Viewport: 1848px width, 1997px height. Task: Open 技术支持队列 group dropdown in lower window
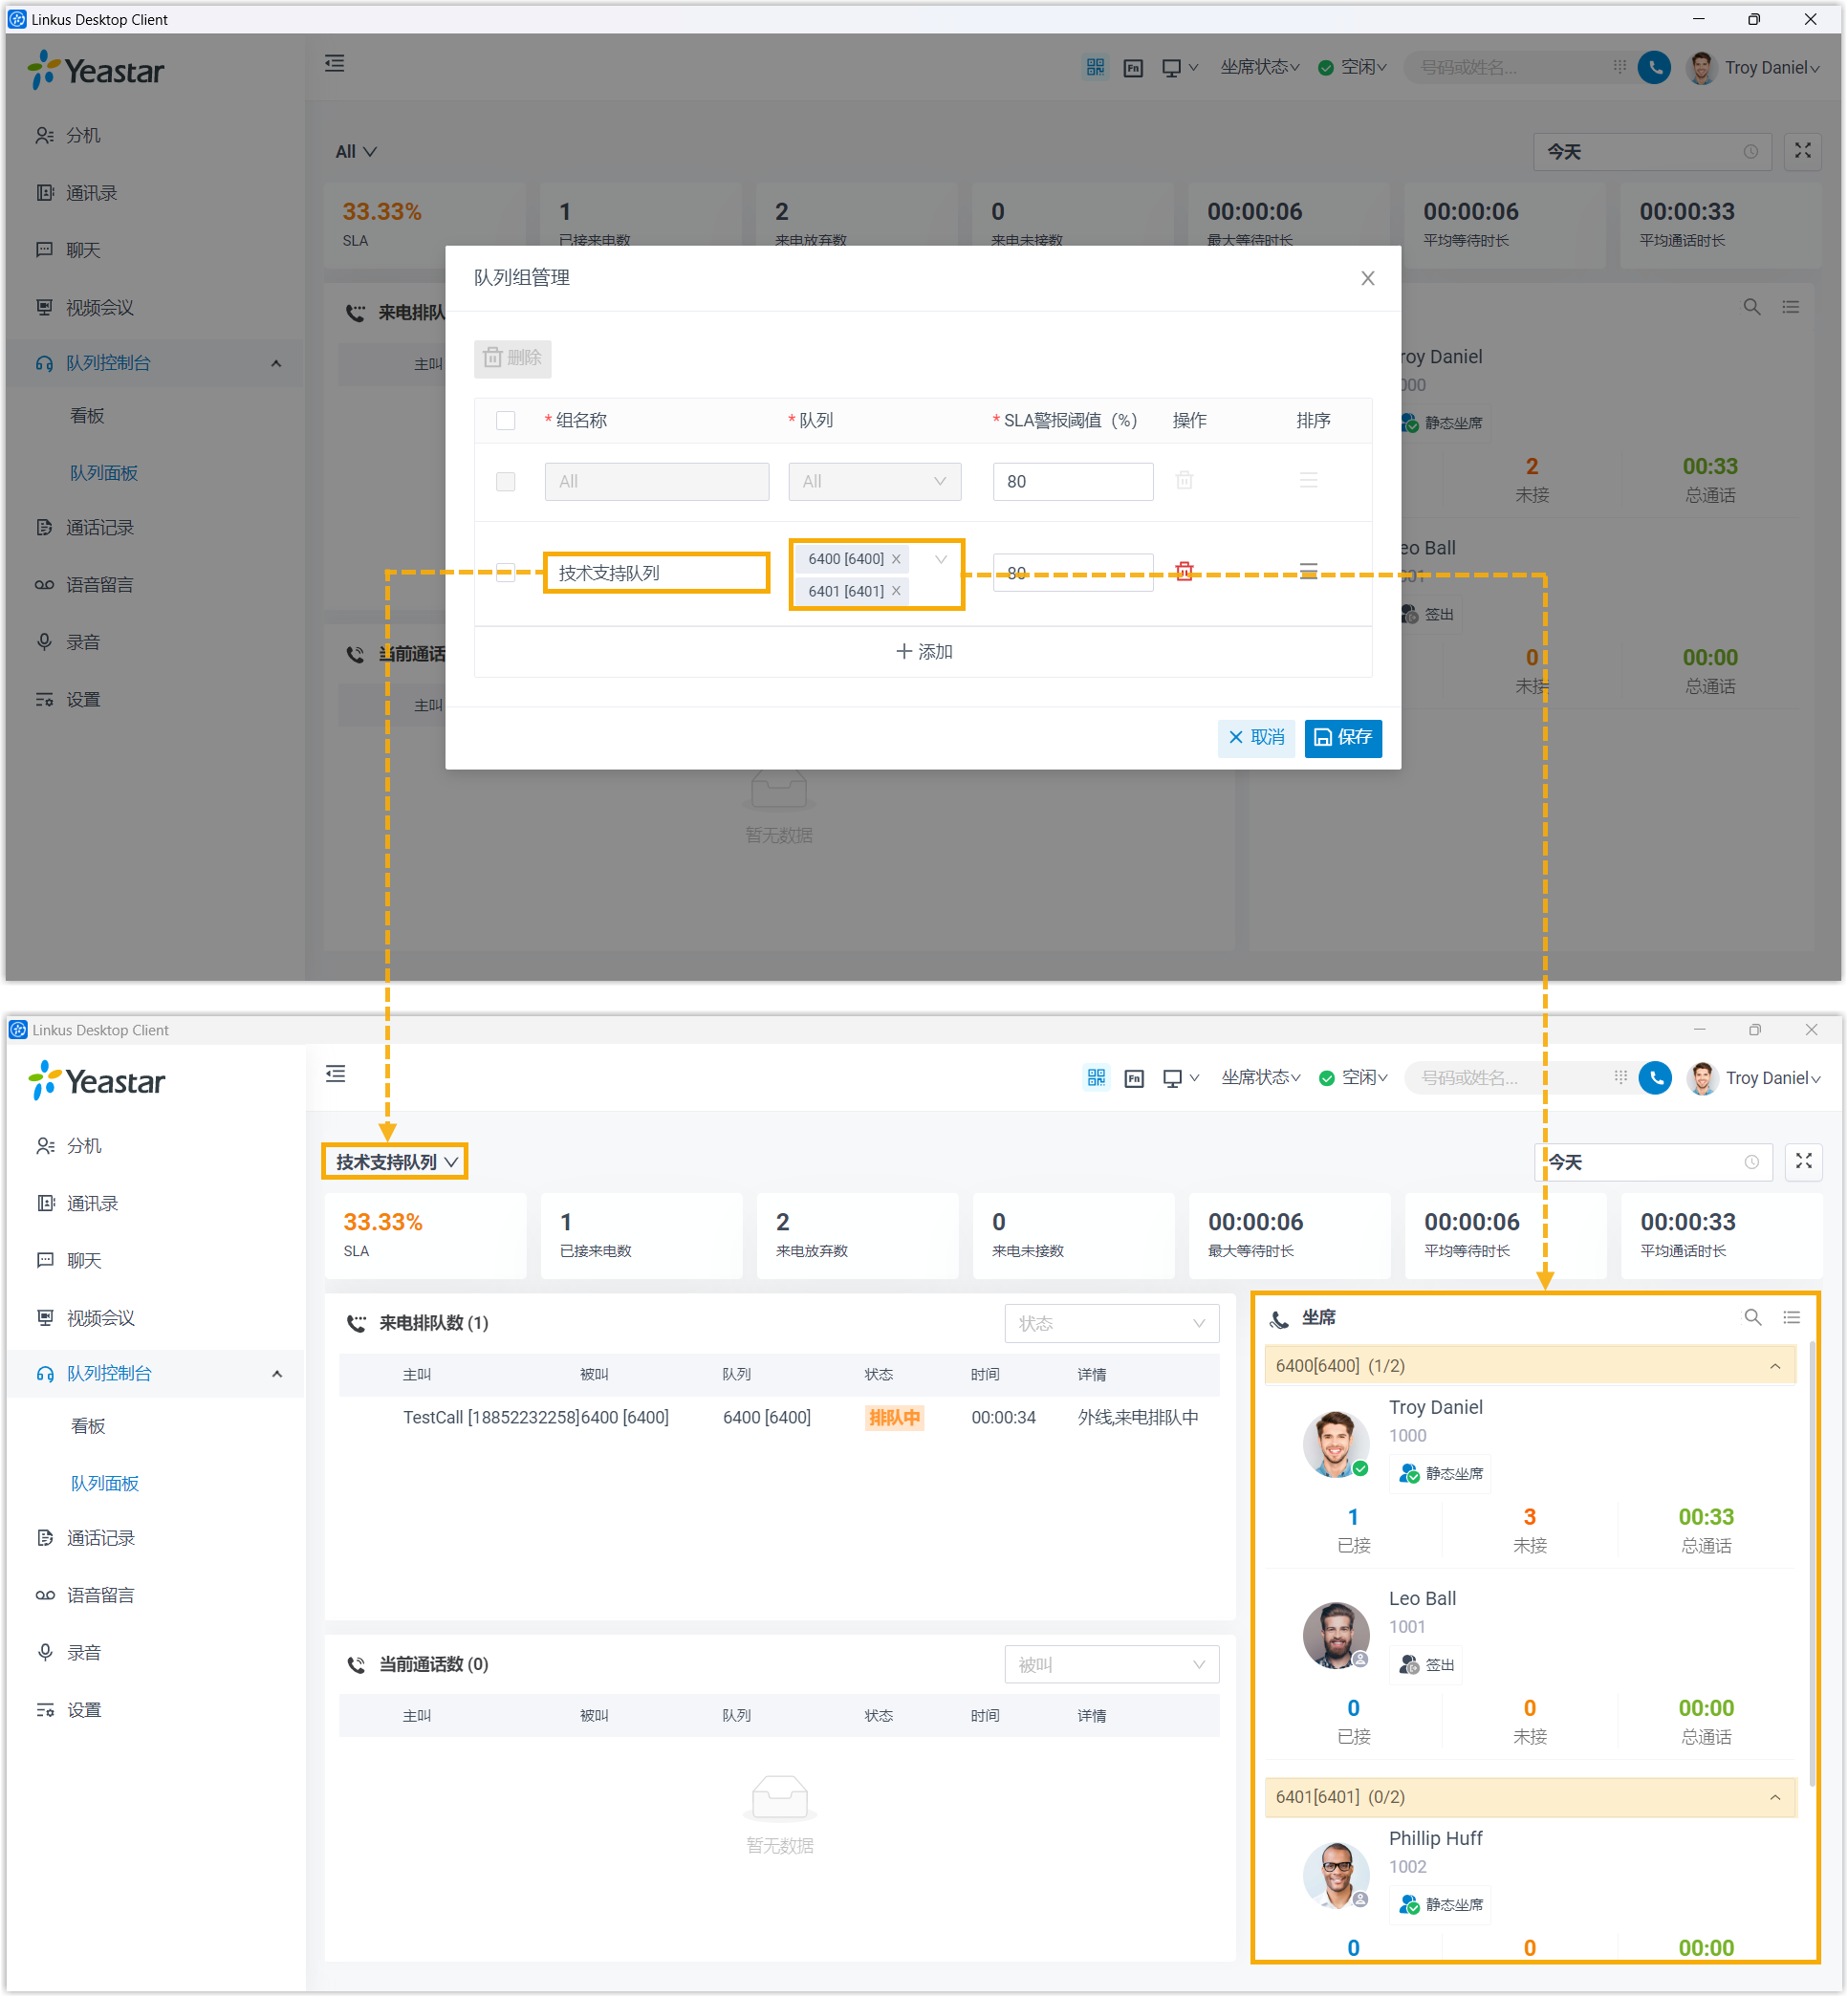click(395, 1161)
